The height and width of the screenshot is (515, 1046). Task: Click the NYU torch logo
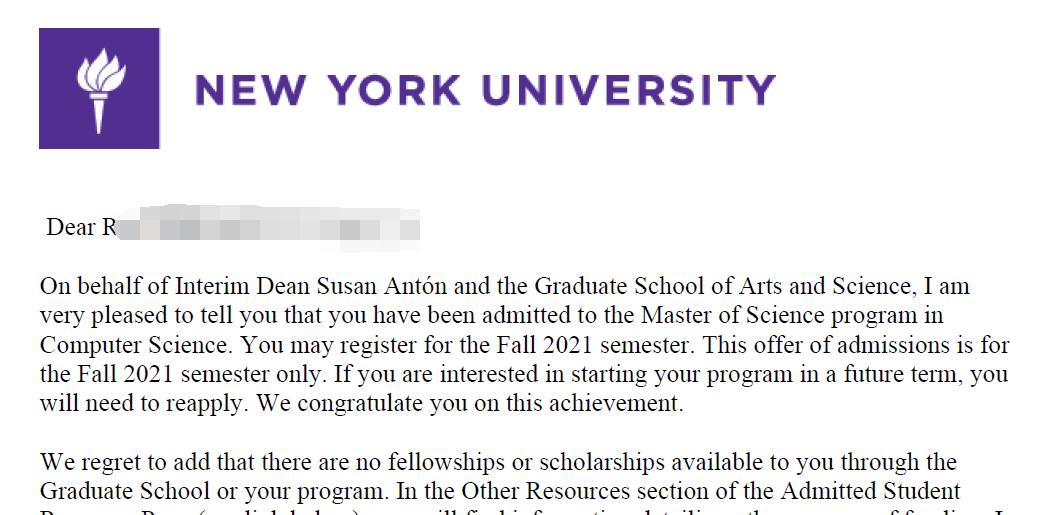pyautogui.click(x=99, y=88)
